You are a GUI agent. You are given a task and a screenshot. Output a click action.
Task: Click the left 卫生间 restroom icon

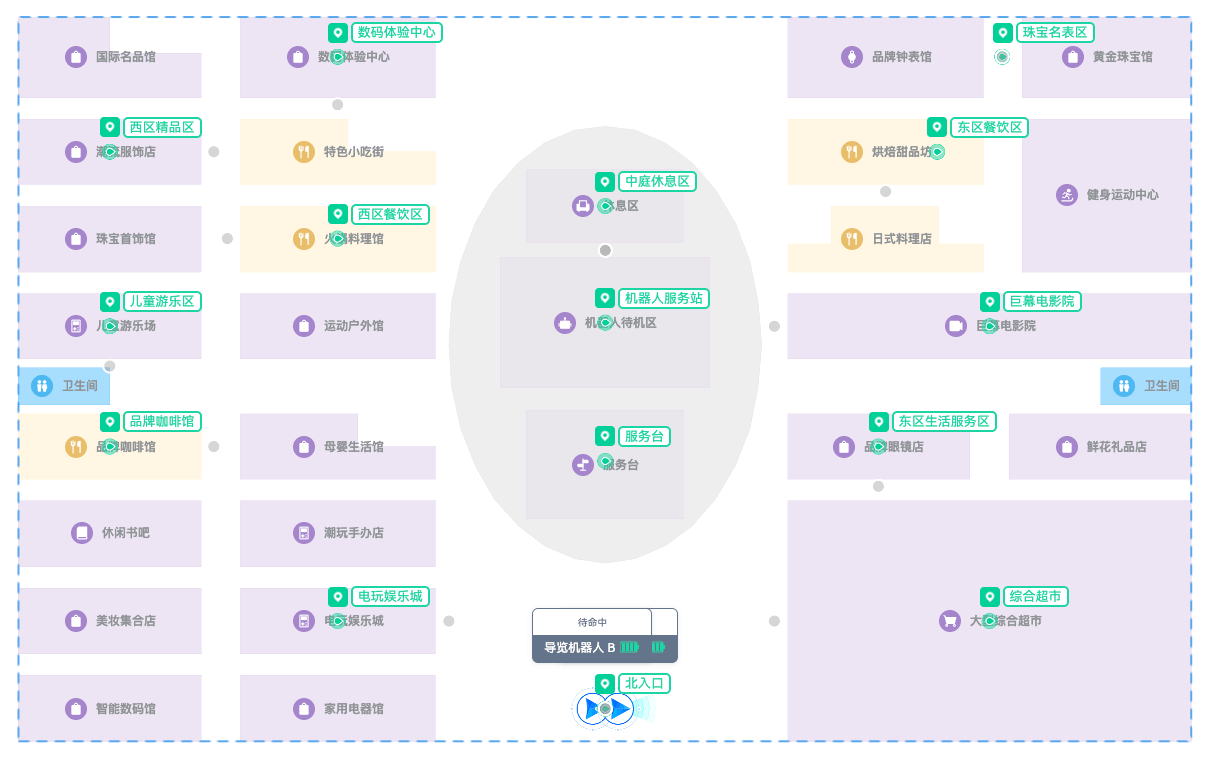pyautogui.click(x=42, y=385)
